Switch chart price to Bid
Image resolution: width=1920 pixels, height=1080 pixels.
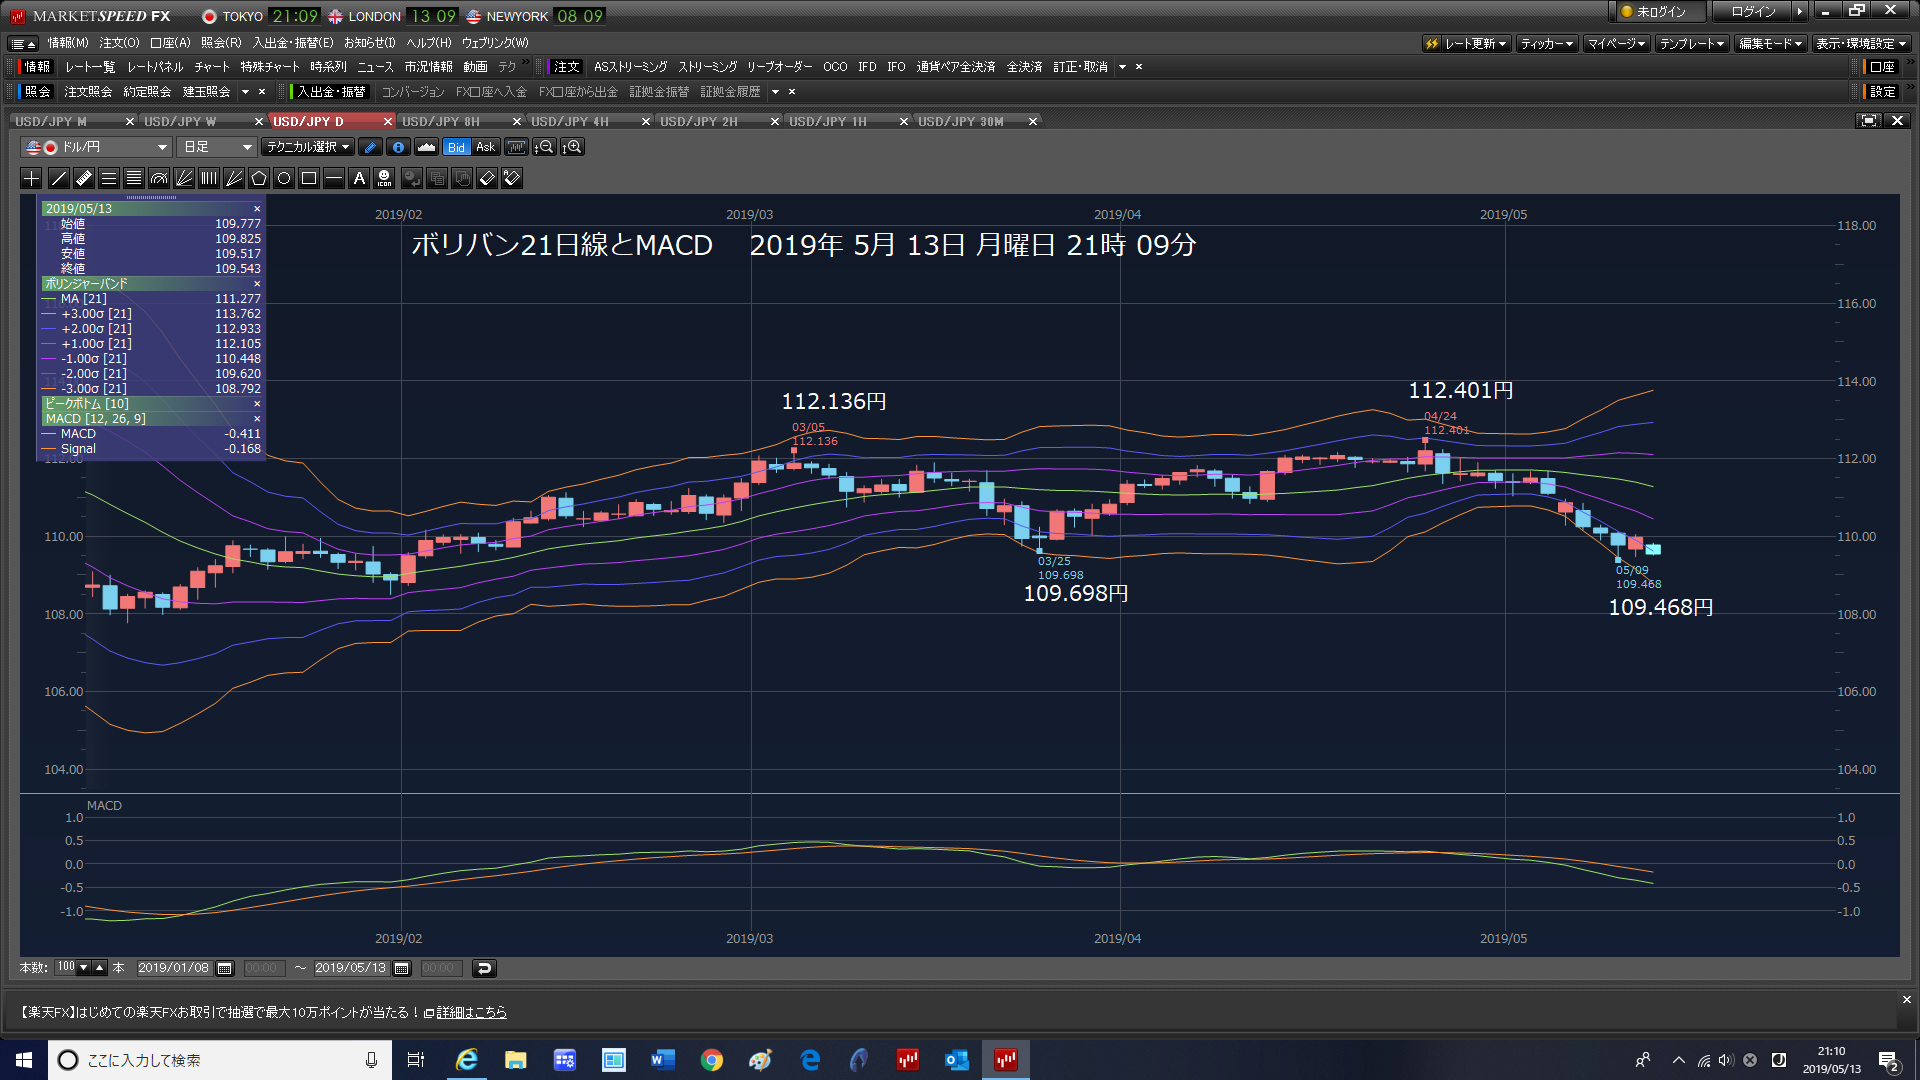tap(456, 147)
